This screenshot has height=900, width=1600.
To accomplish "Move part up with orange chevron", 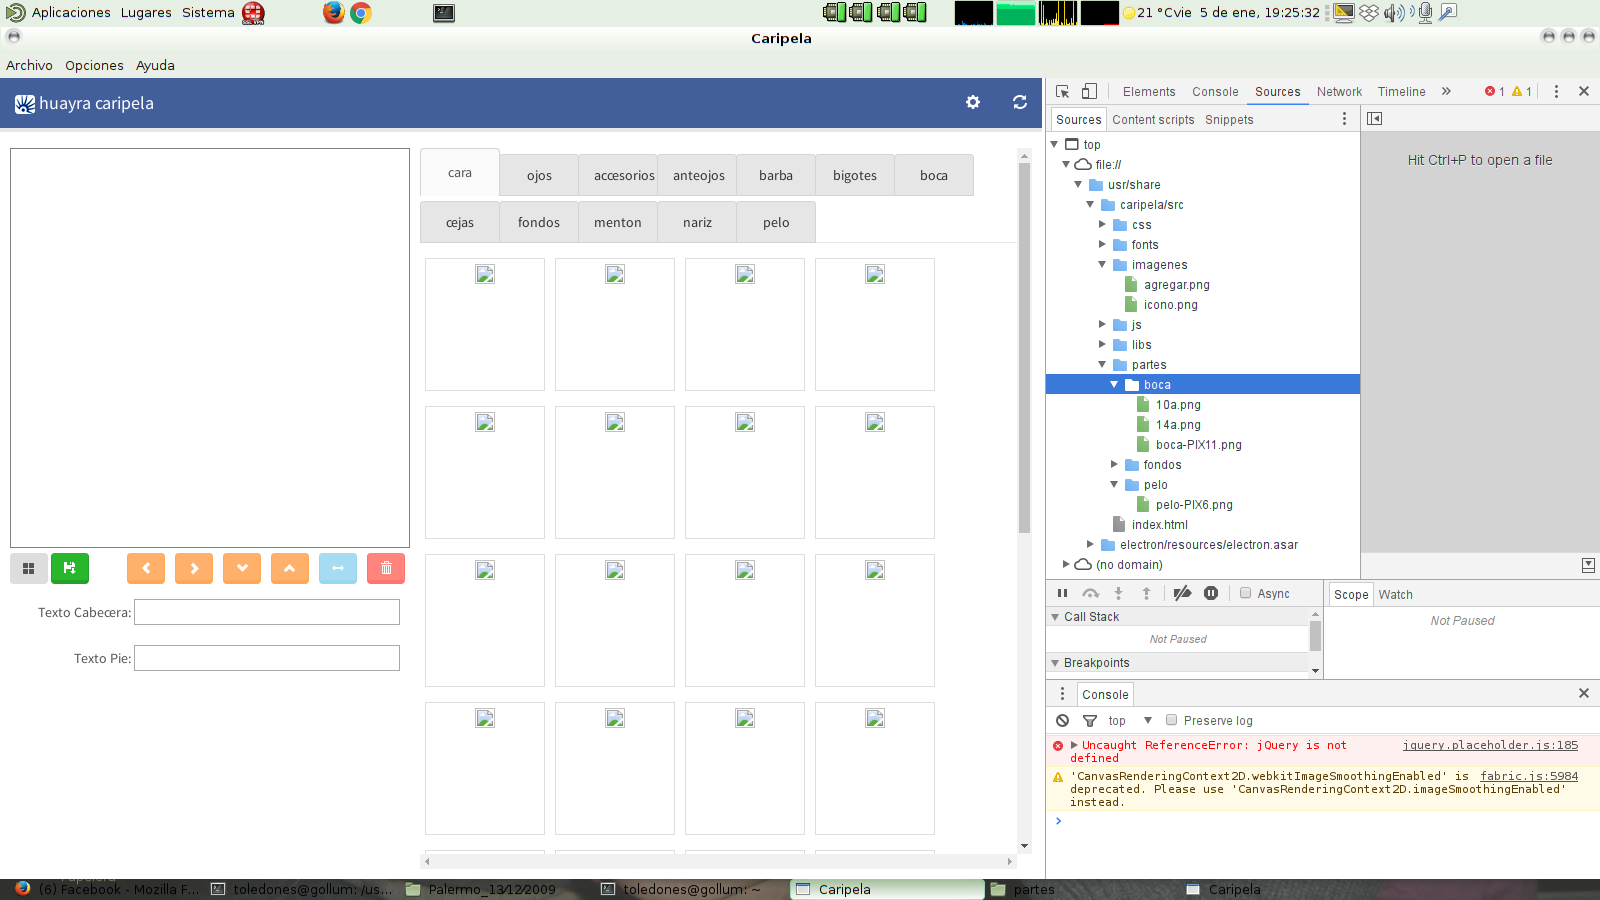I will pyautogui.click(x=290, y=568).
